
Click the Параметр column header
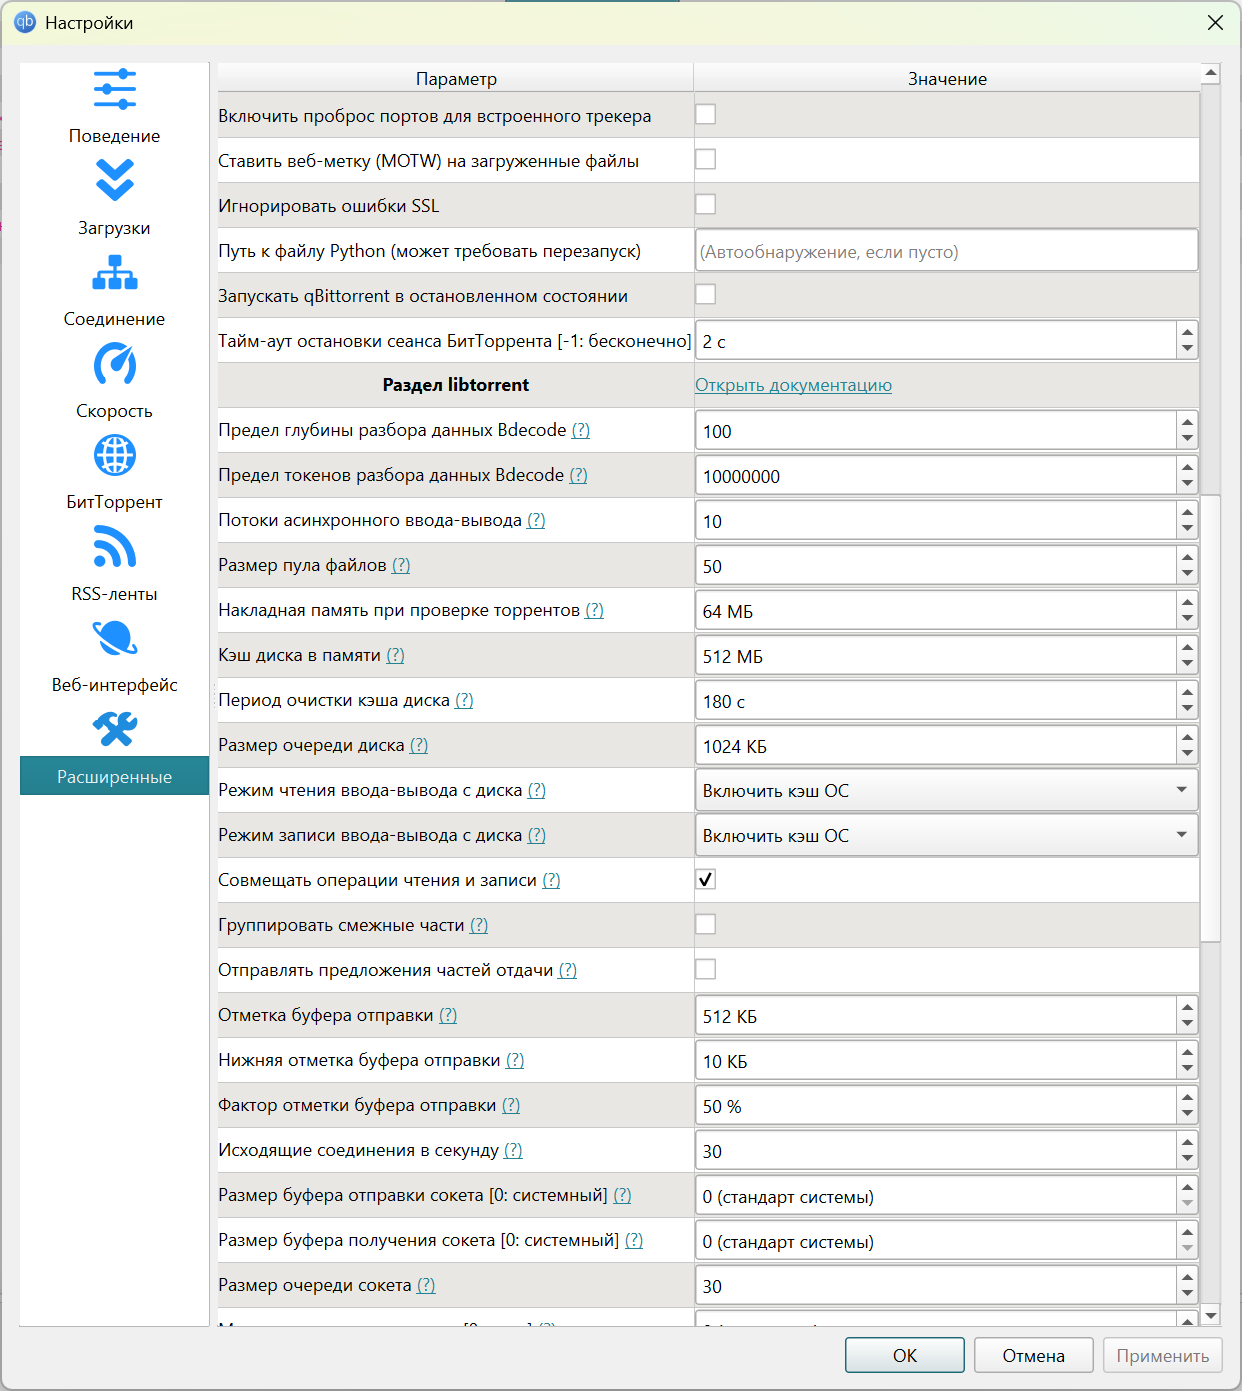pos(456,78)
